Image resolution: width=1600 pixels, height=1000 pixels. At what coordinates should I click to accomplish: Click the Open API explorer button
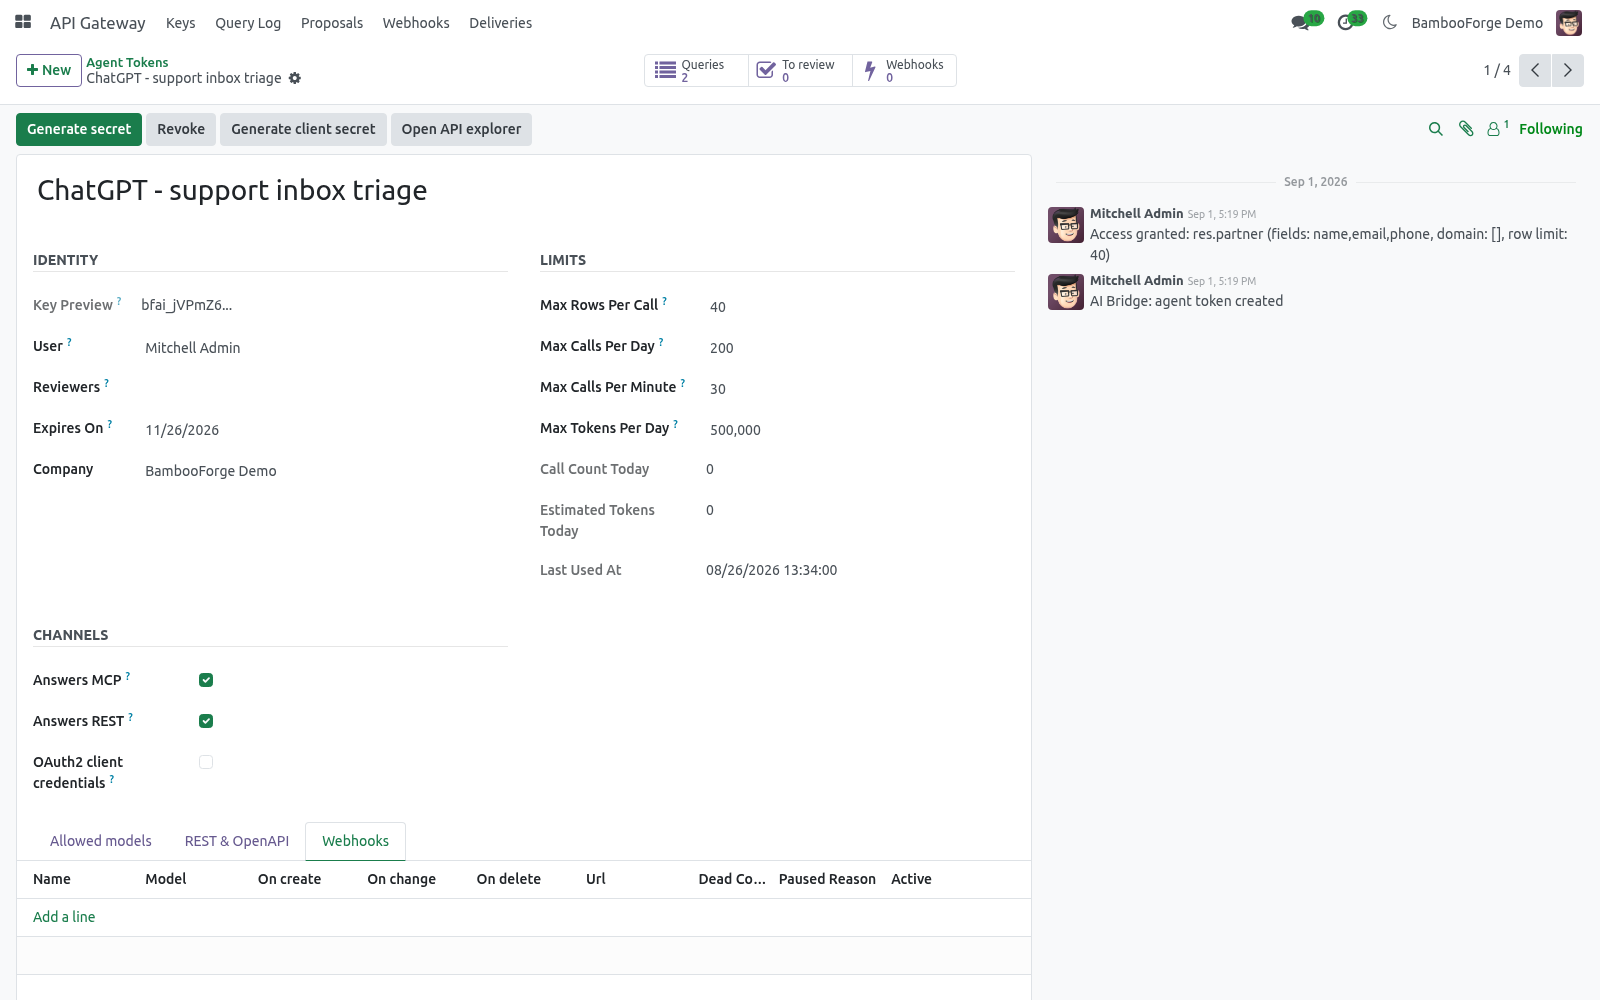(x=461, y=129)
